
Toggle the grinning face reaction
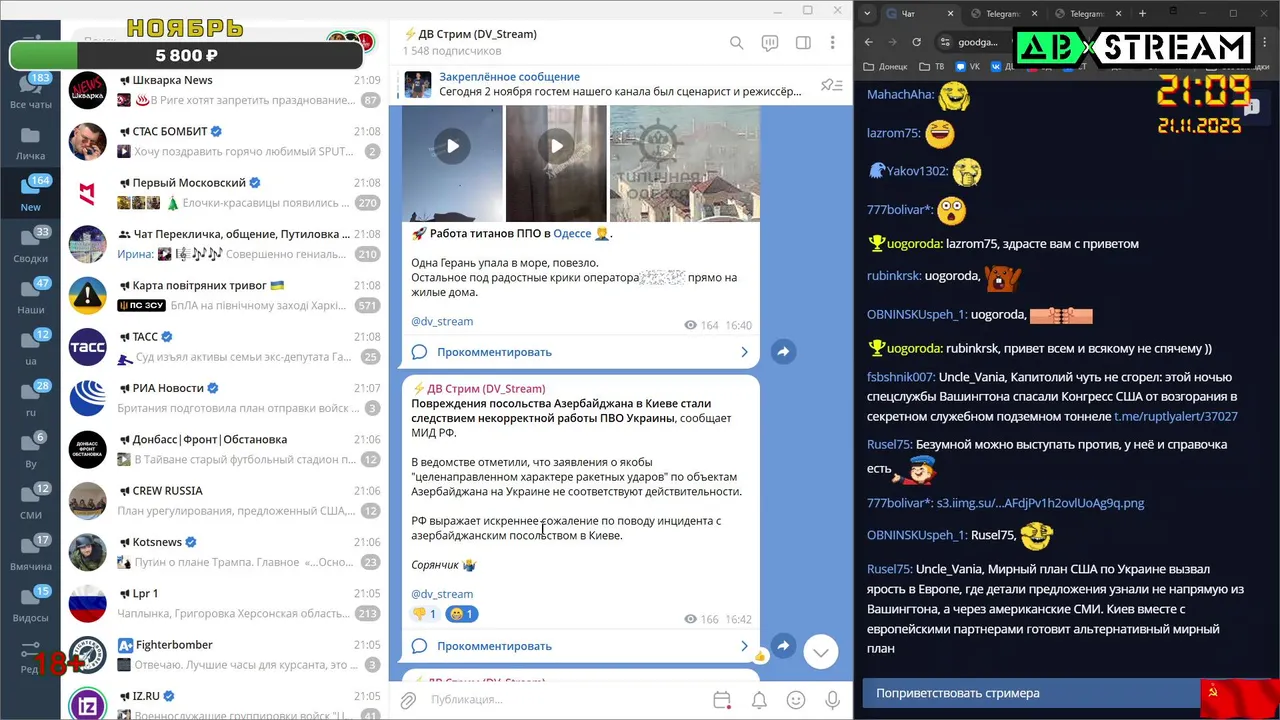(461, 614)
